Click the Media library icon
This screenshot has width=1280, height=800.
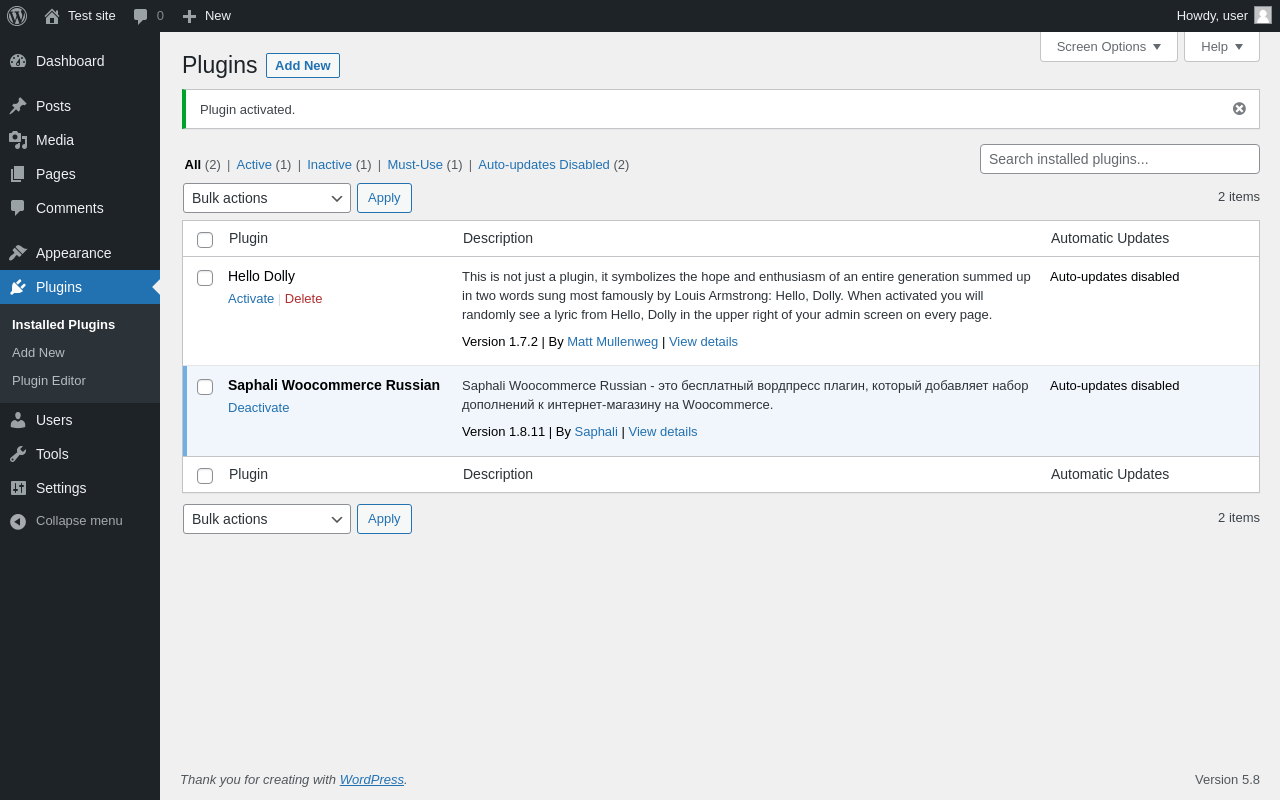click(x=18, y=140)
